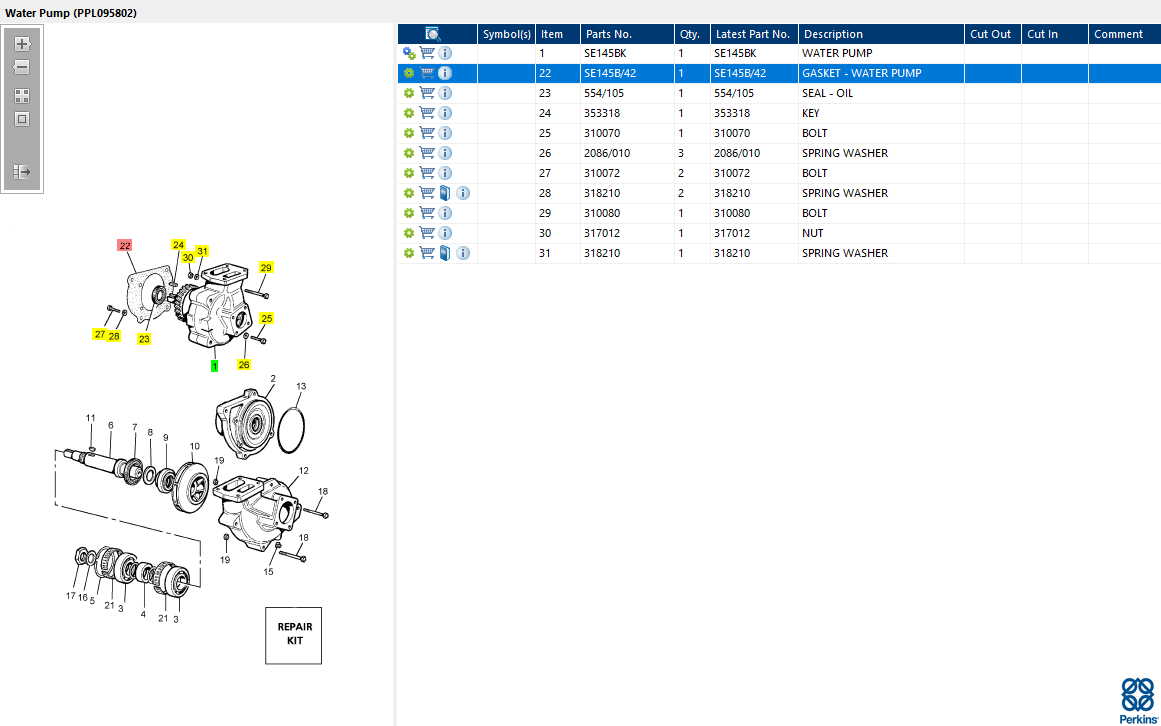This screenshot has height=726, width=1161.
Task: Select yellow callout 26 in the diagram
Action: 244,365
